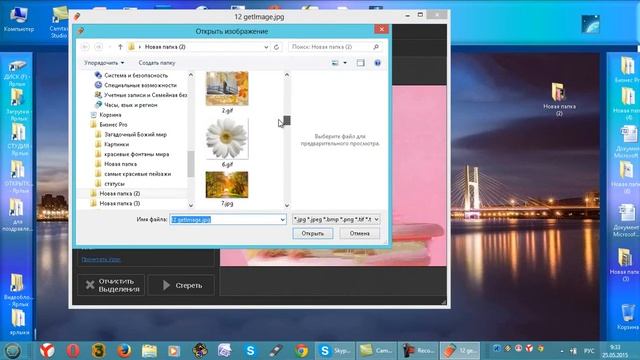Open the Загадочный Божий мир folder
The image size is (640, 360).
point(136,134)
